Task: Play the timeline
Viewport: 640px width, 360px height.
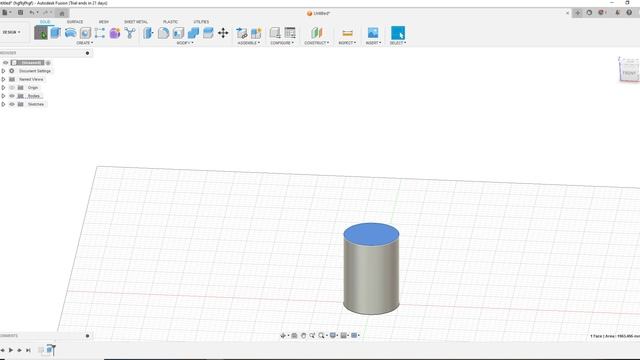Action: [x=11, y=350]
